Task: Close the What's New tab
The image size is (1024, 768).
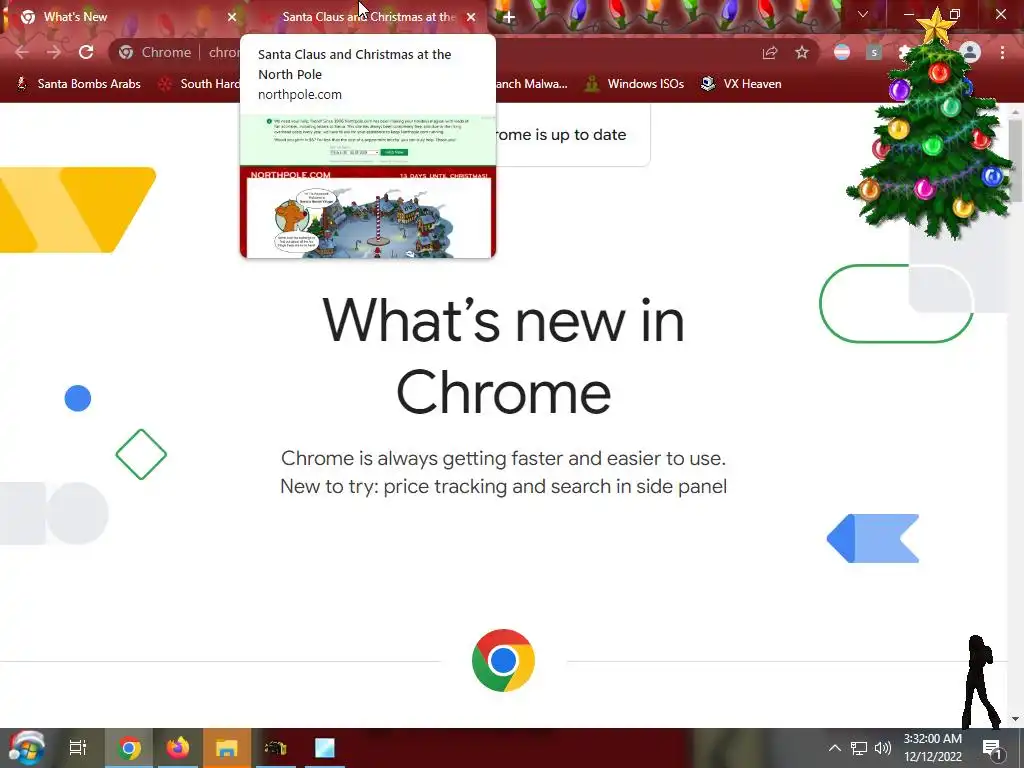Action: 232,17
